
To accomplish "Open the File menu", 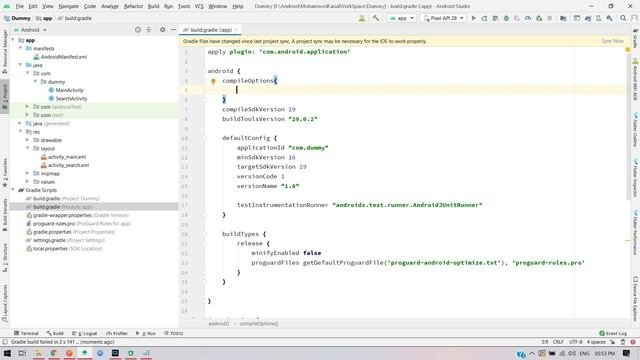I will pos(20,6).
